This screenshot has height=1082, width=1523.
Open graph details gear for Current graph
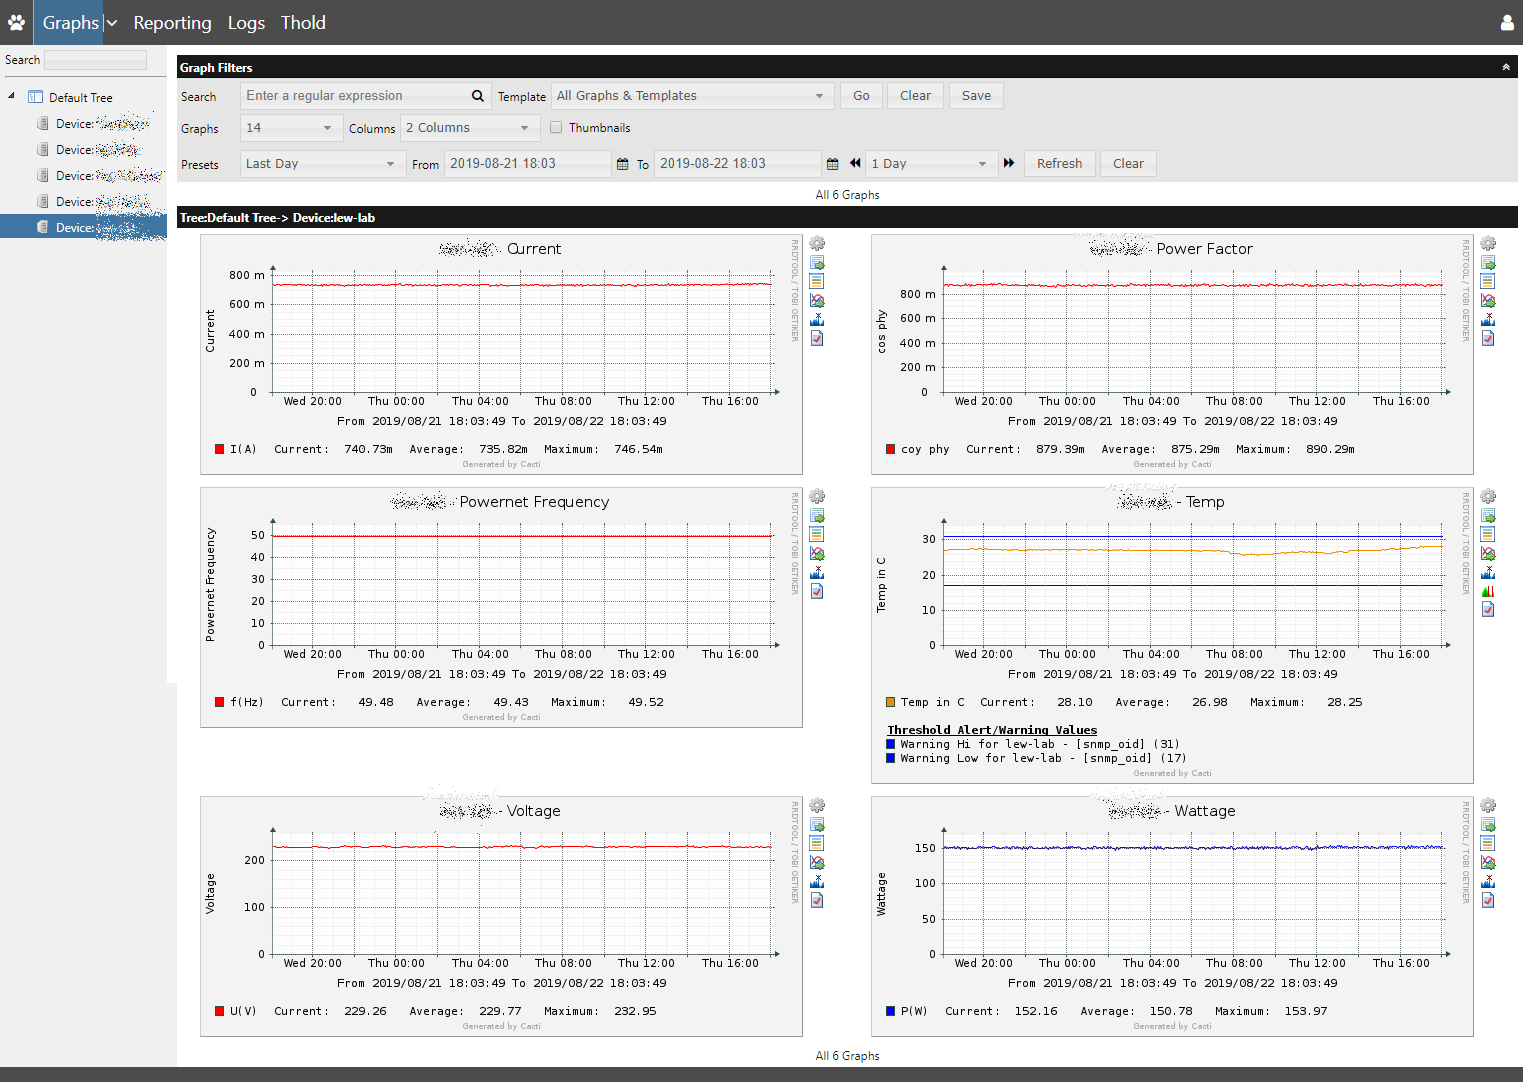[817, 244]
